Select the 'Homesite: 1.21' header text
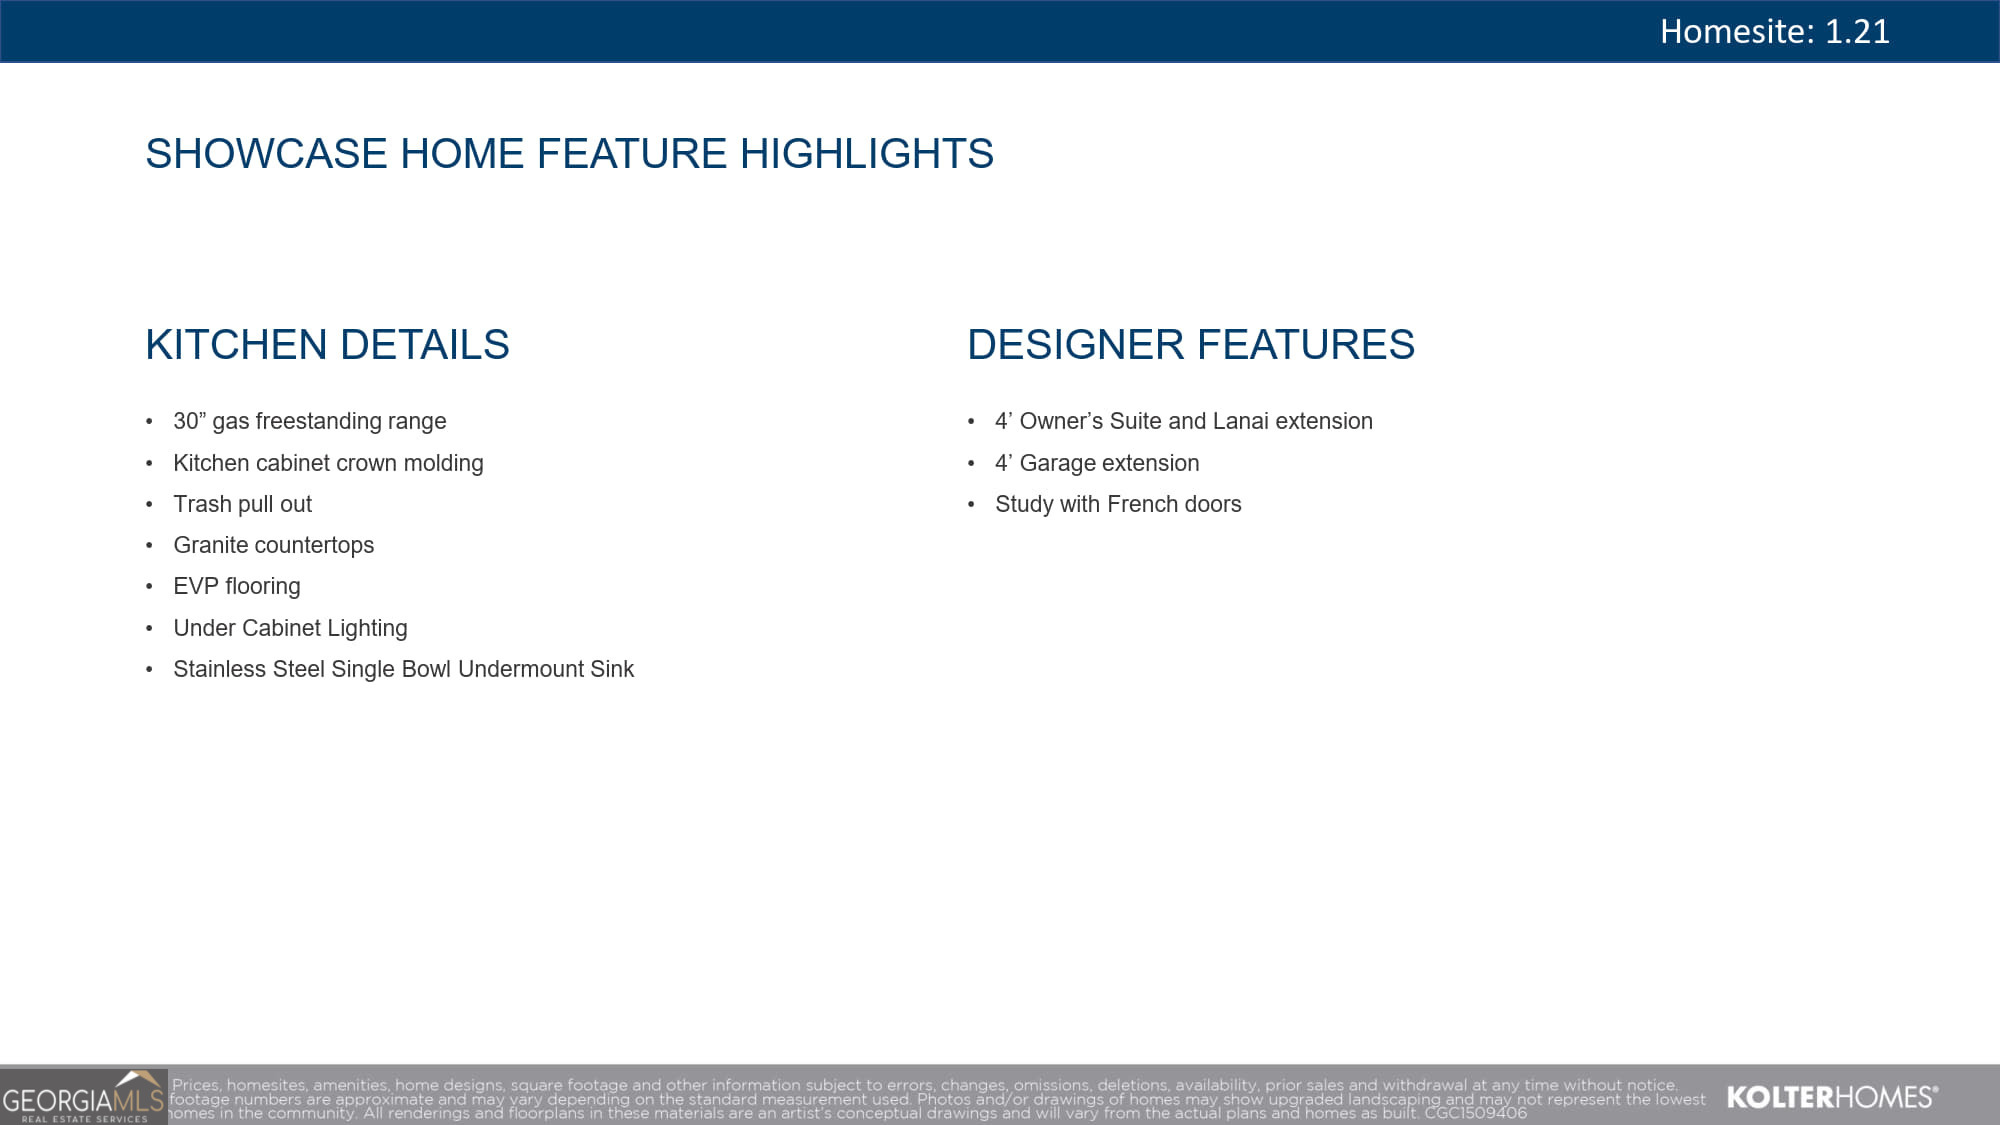Viewport: 2000px width, 1125px height. (x=1774, y=31)
